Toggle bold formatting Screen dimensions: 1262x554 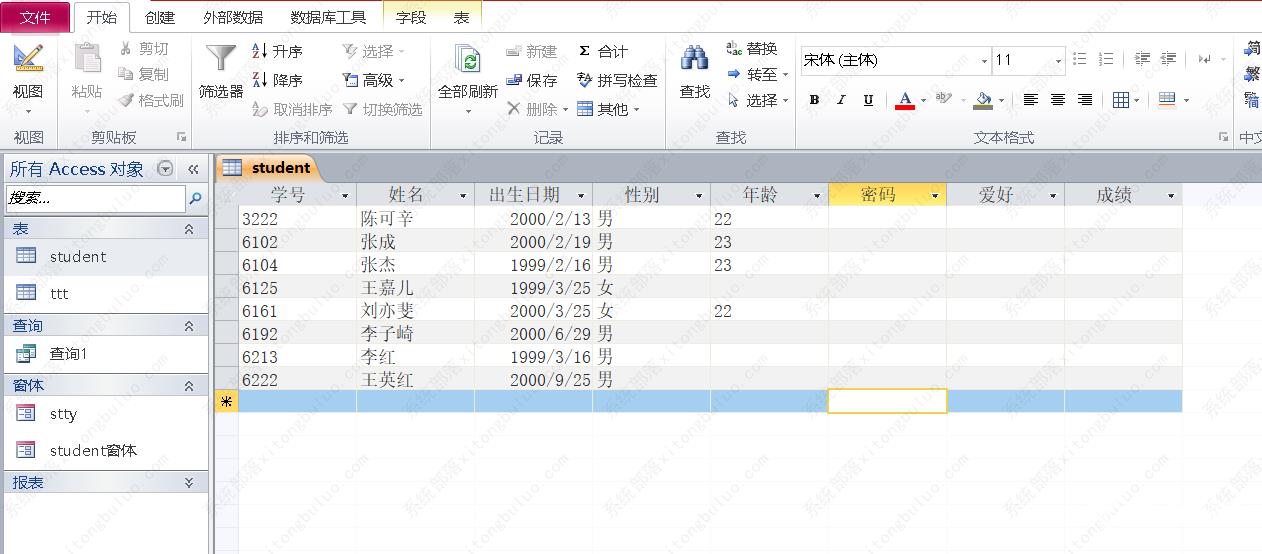tap(814, 100)
